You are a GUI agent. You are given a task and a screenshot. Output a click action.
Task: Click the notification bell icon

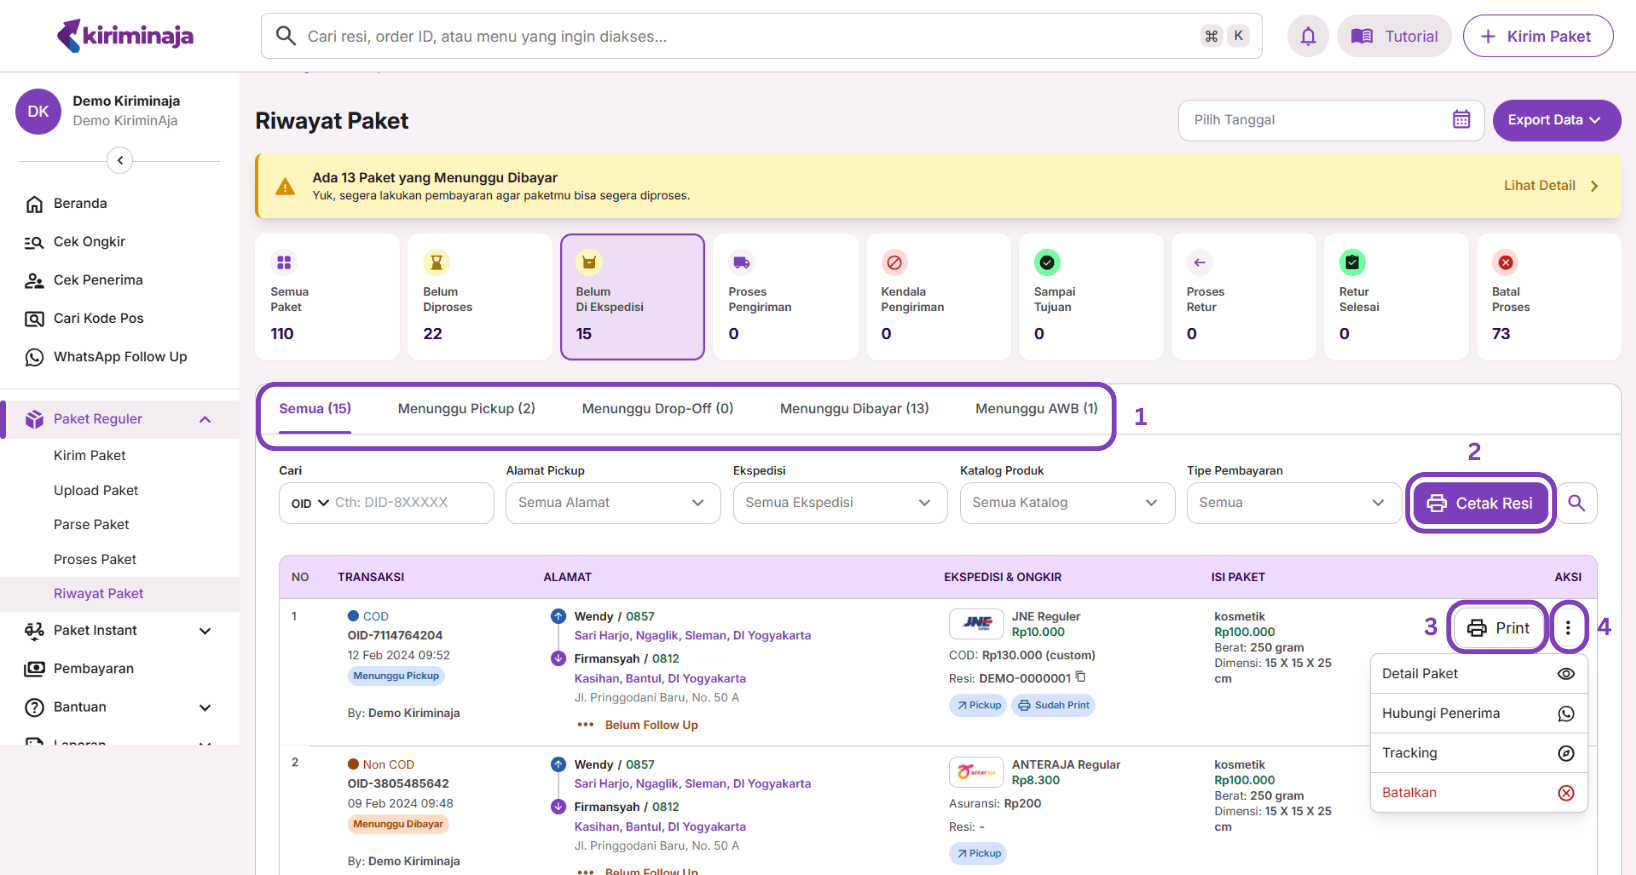[1307, 37]
